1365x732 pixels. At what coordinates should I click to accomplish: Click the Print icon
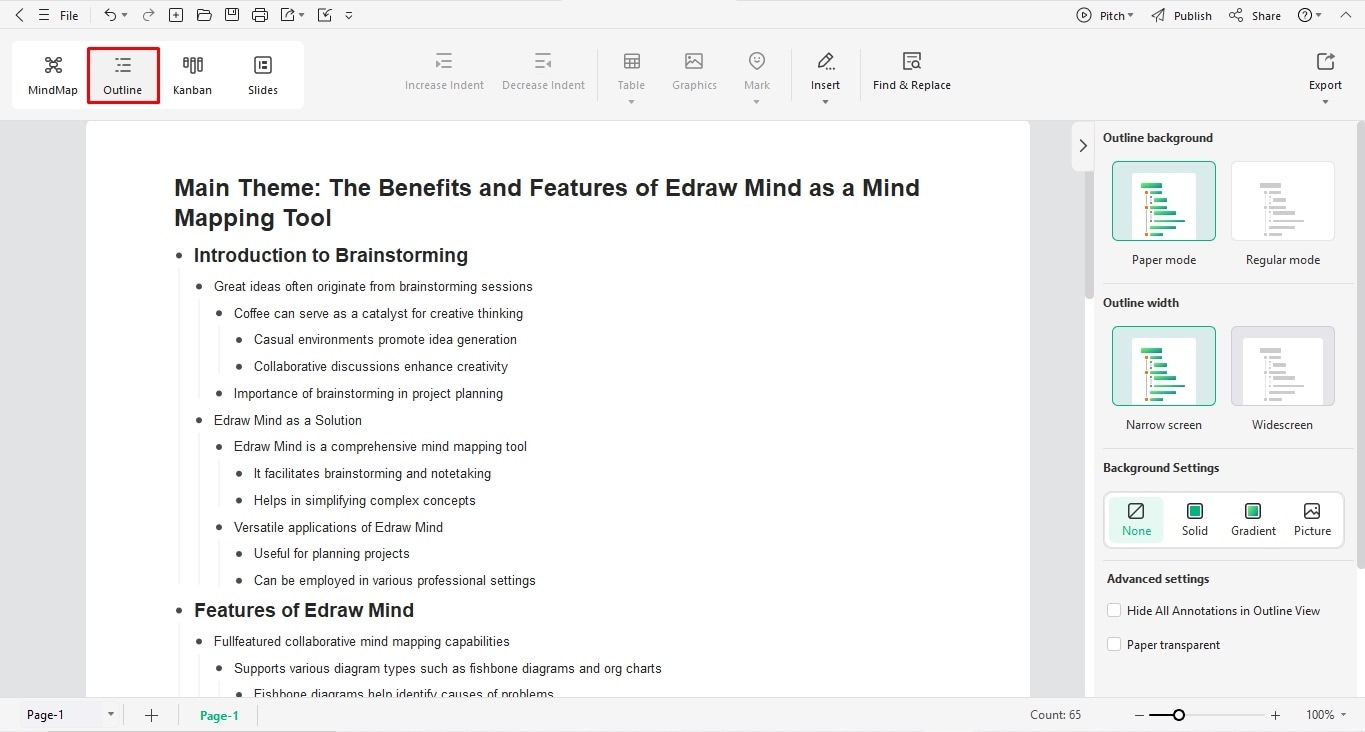(x=260, y=15)
